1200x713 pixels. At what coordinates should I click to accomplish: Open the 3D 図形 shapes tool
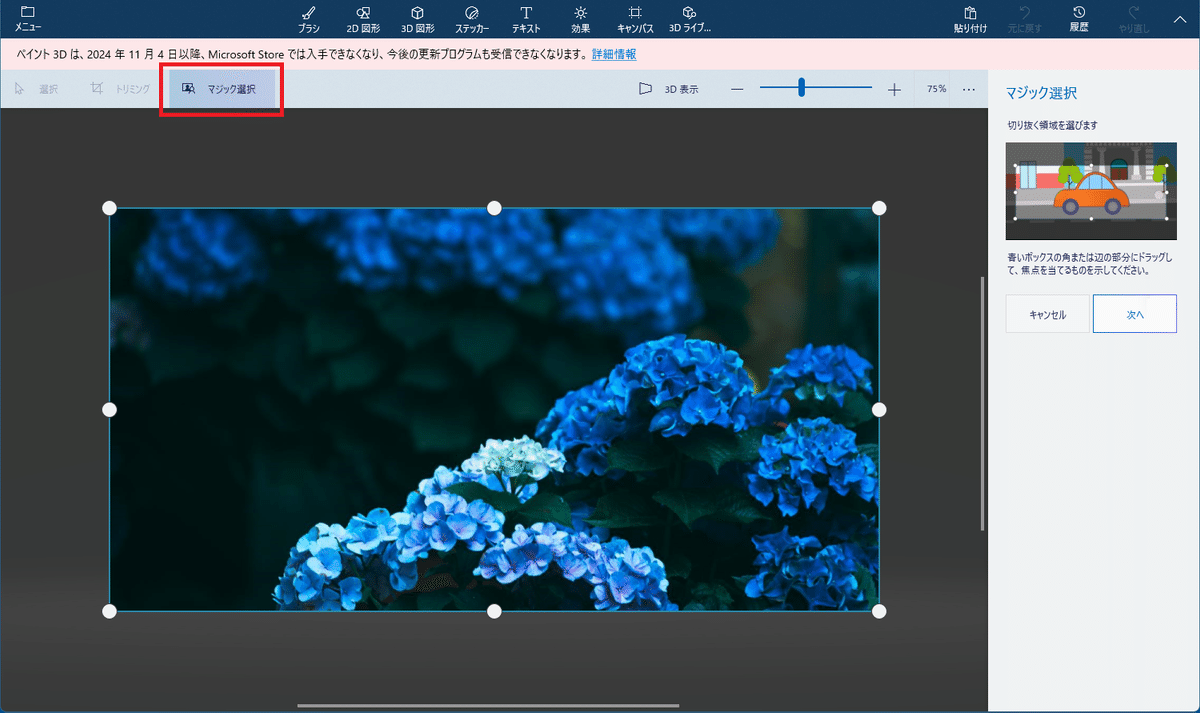pos(417,18)
